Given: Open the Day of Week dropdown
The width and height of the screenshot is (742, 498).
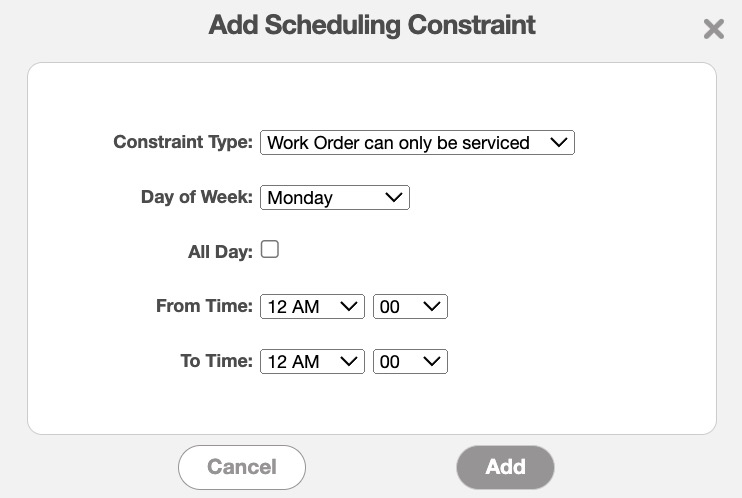Looking at the screenshot, I should pos(334,198).
